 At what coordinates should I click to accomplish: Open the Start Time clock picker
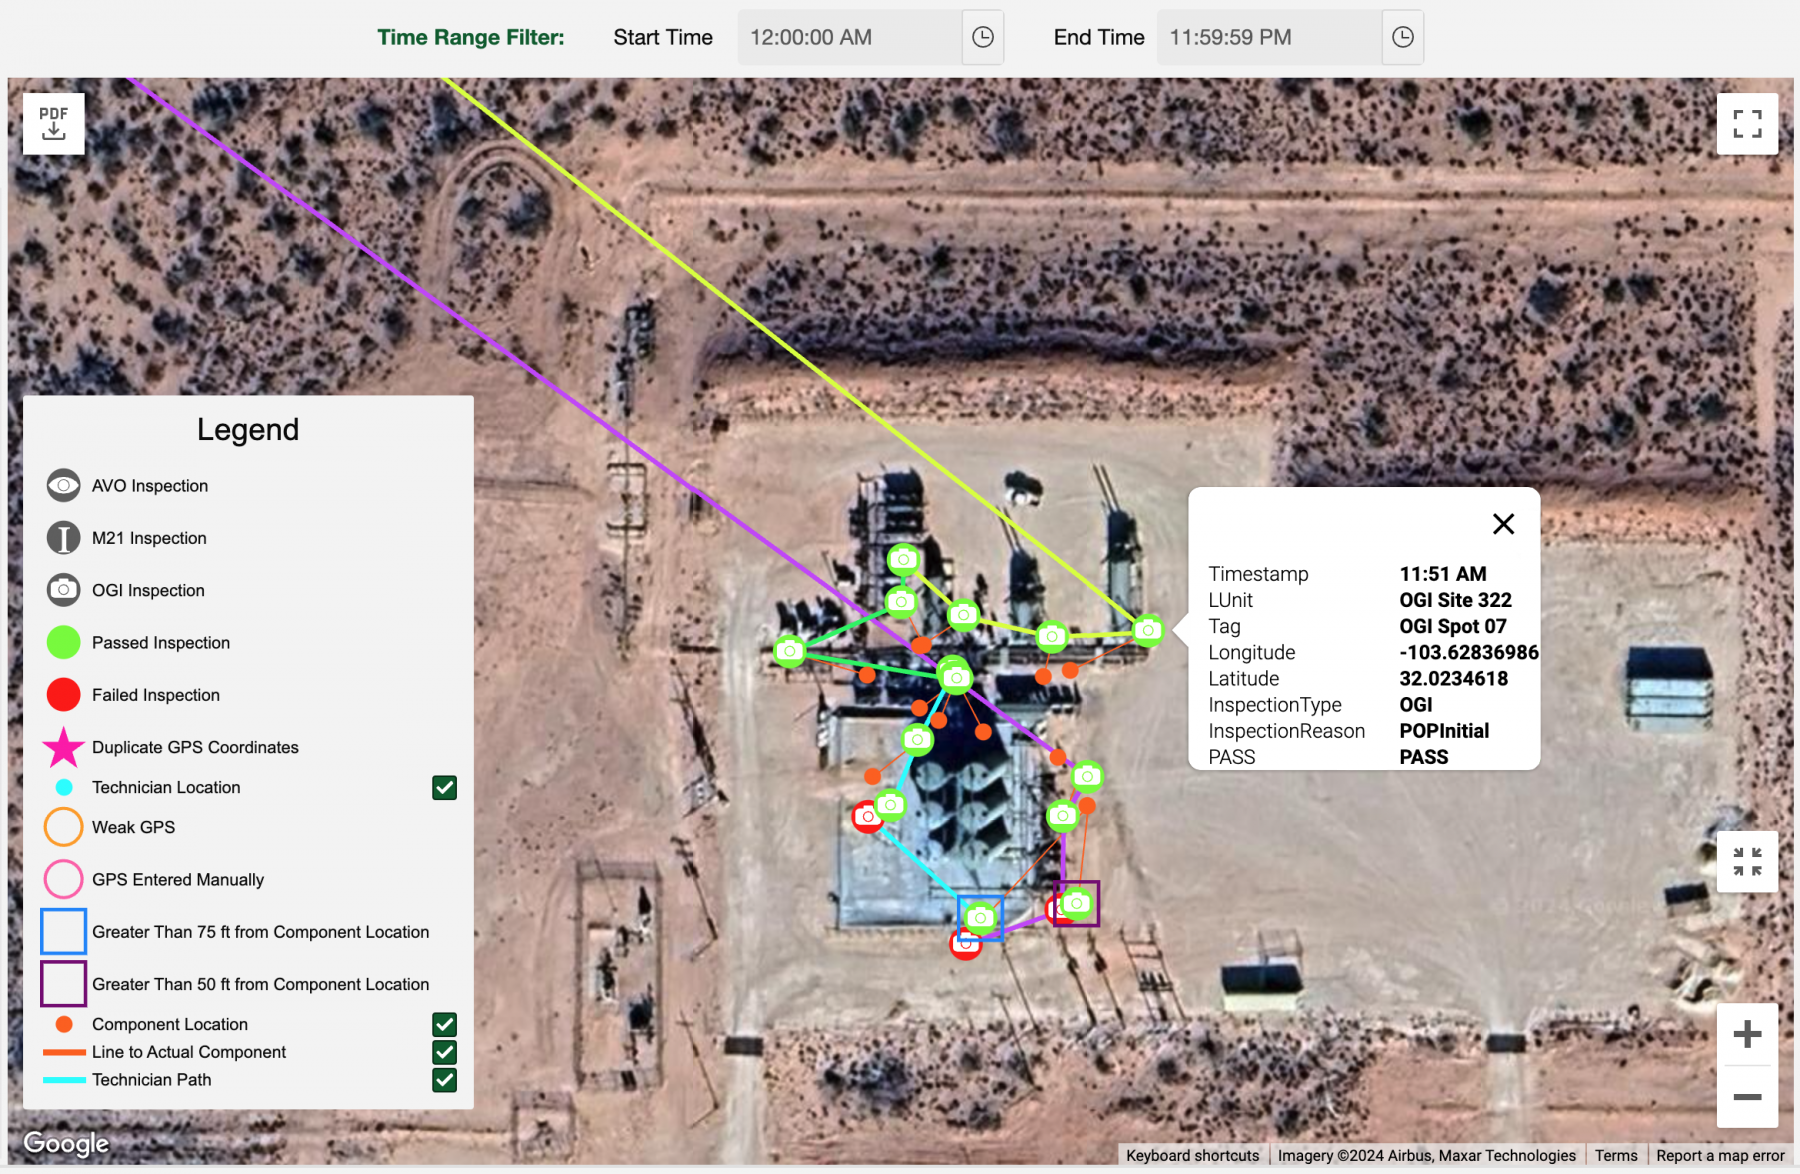click(982, 38)
